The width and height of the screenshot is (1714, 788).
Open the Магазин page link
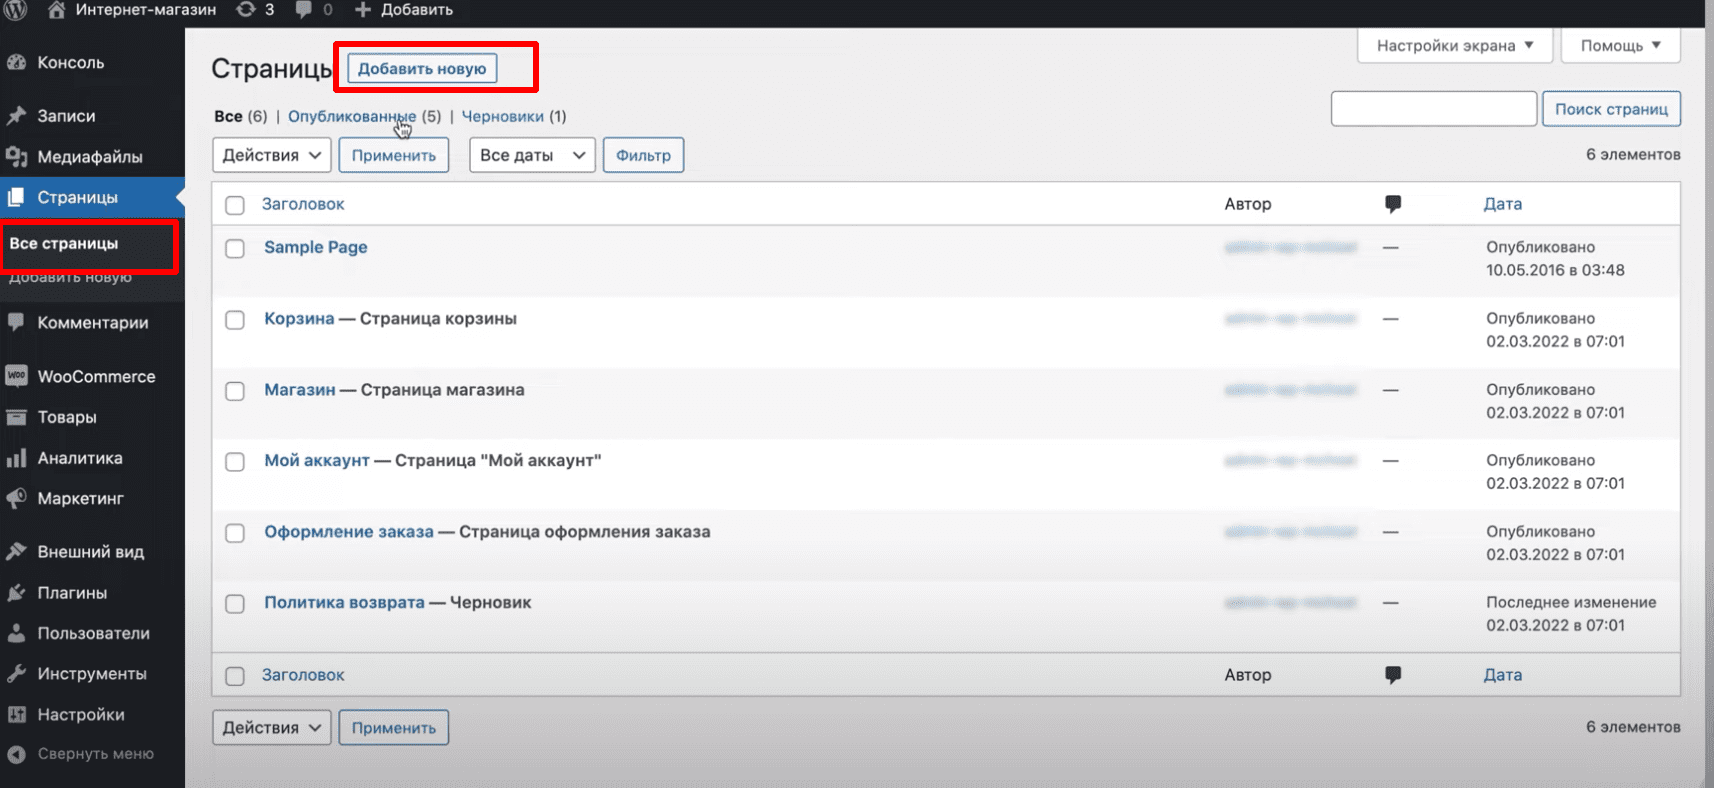pos(300,389)
